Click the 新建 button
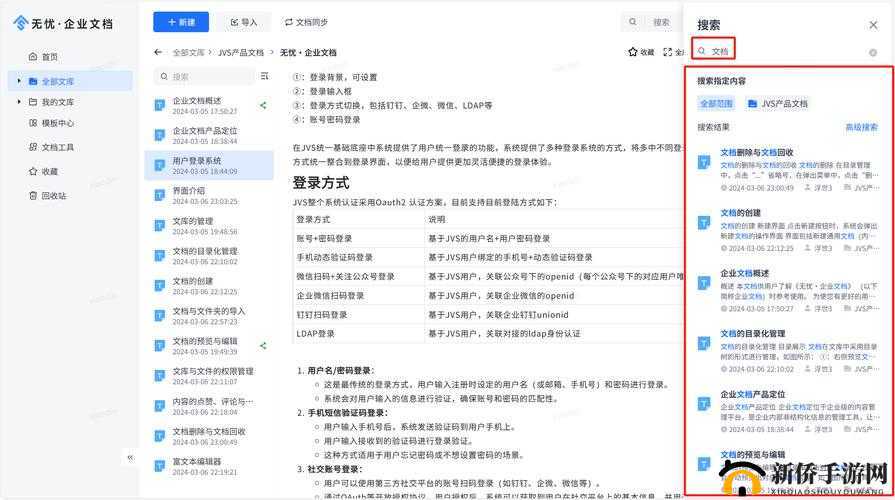Viewport: 895px width, 500px height. (x=181, y=22)
